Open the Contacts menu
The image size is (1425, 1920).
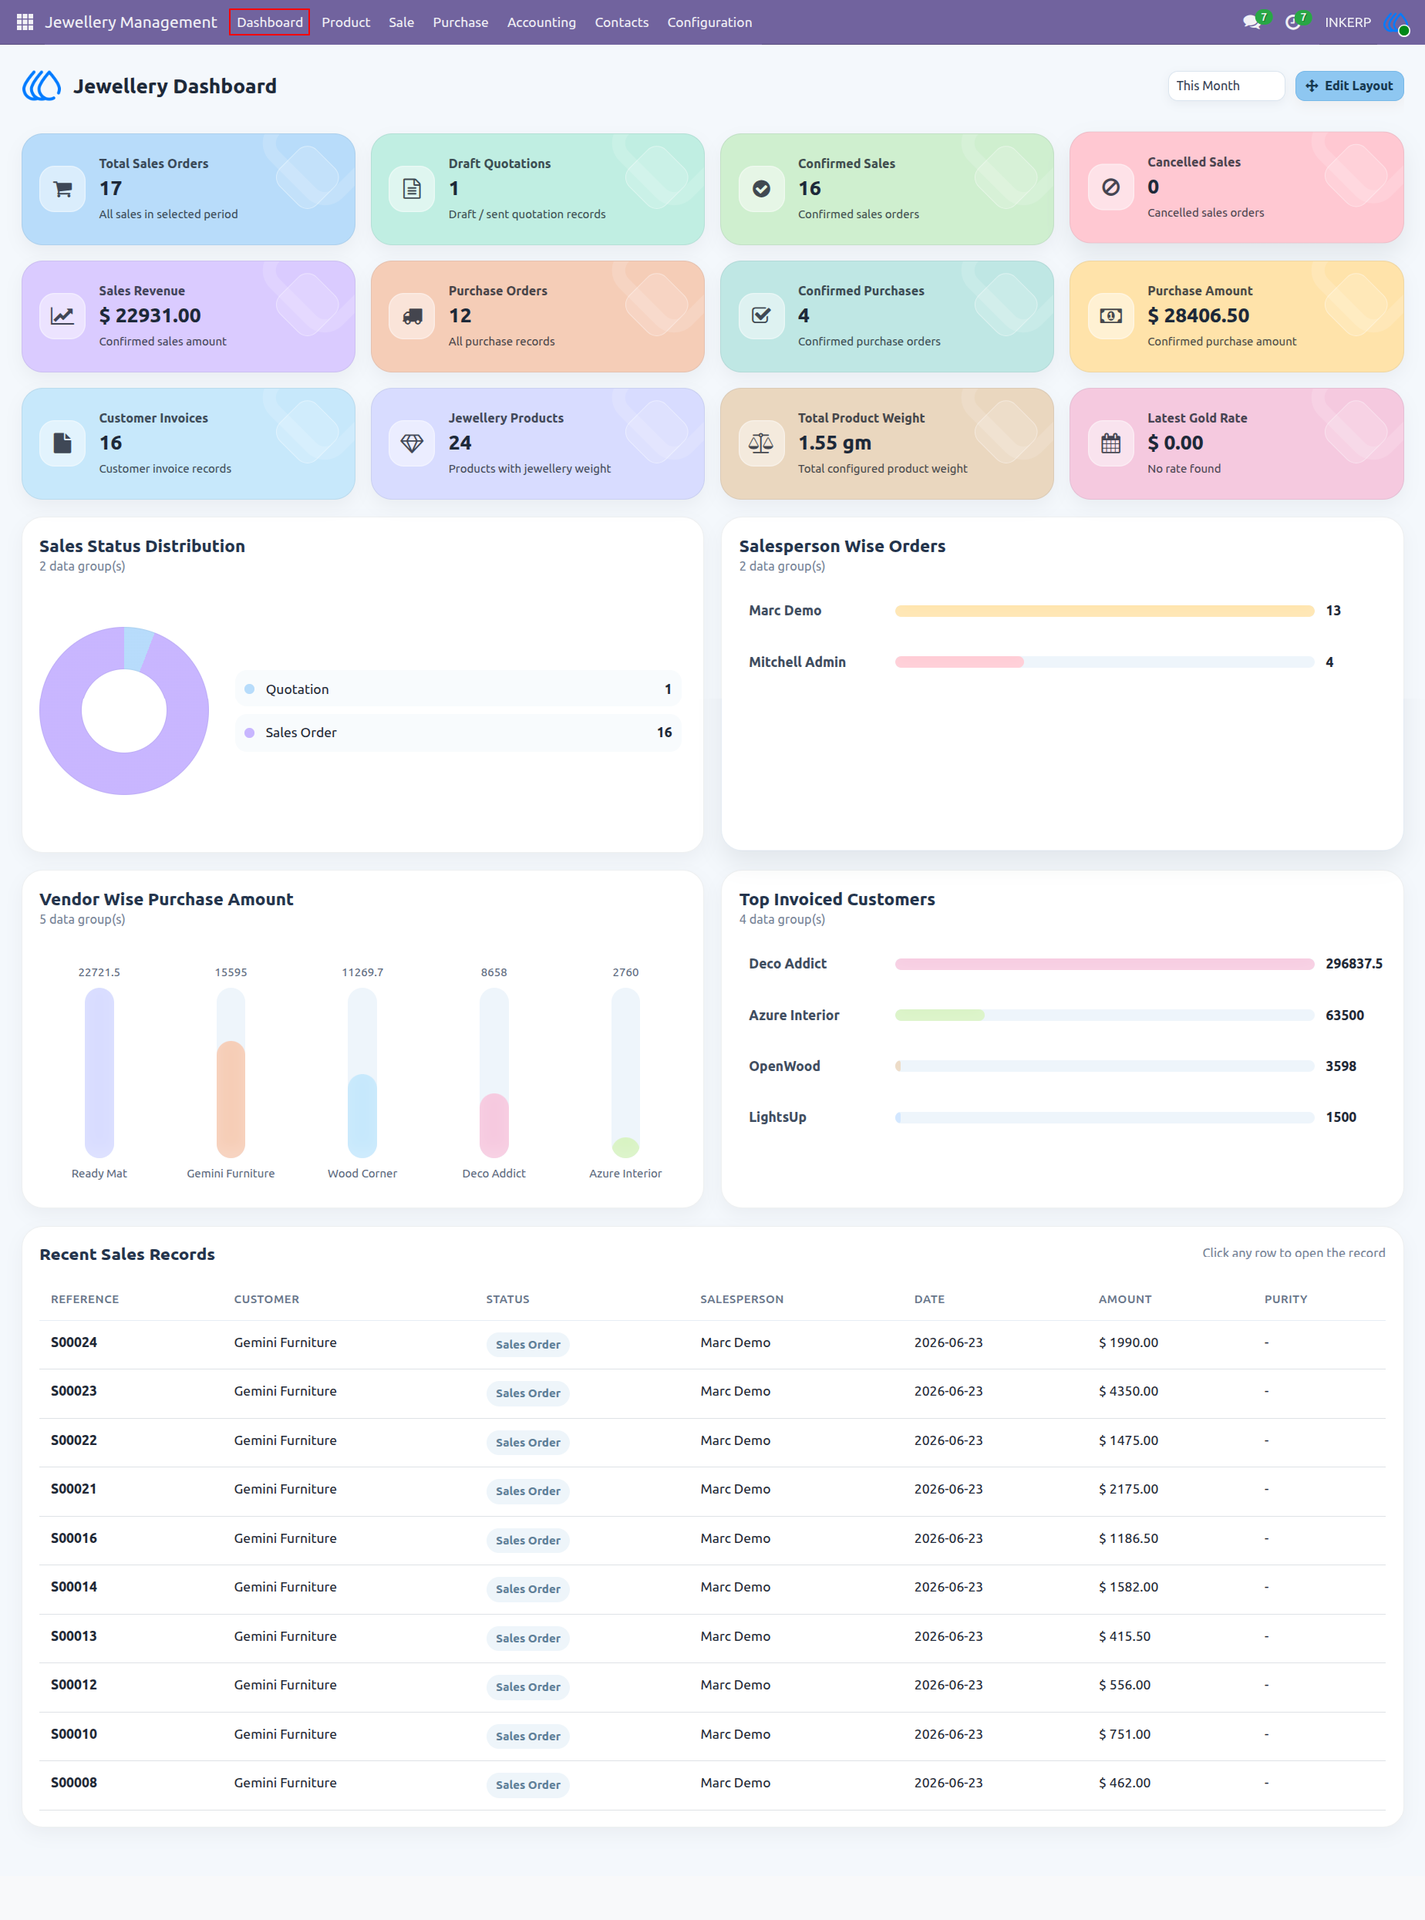621,22
